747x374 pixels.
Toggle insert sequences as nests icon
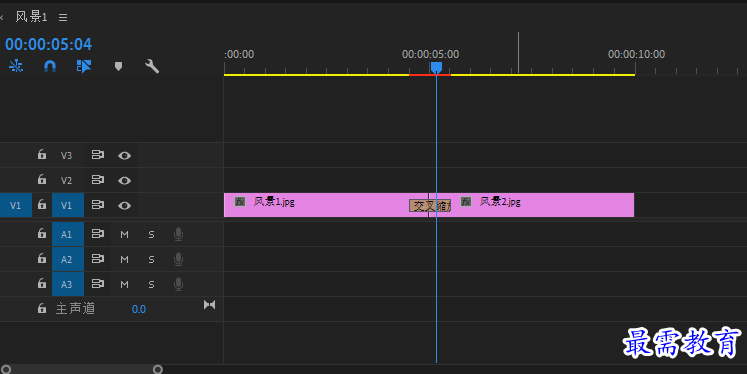click(16, 66)
